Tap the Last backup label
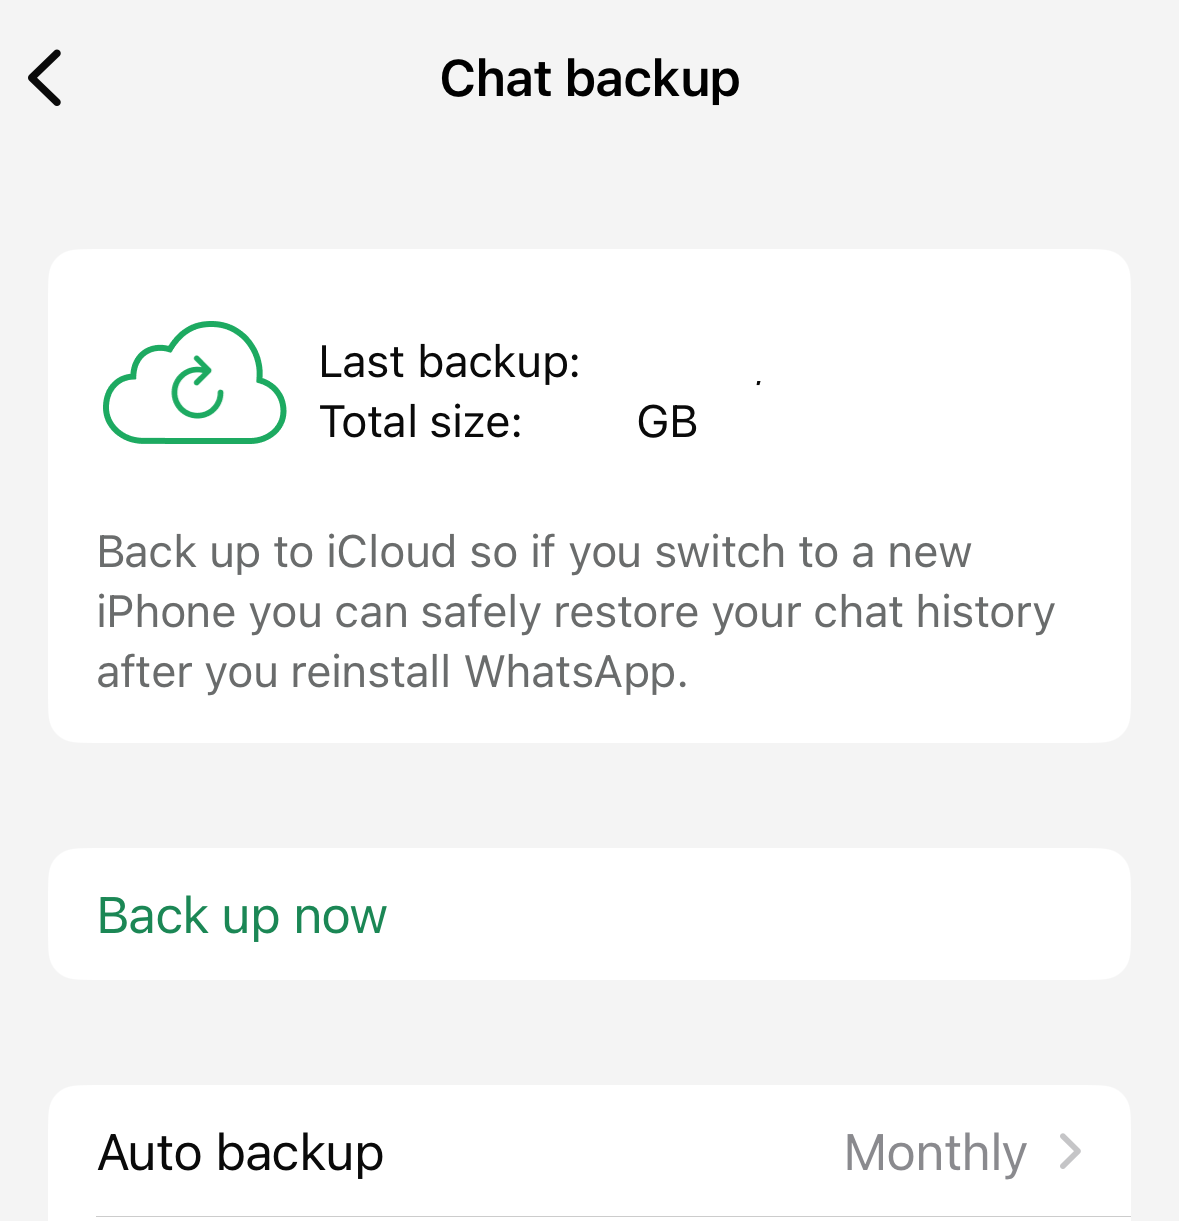This screenshot has height=1221, width=1179. point(450,361)
